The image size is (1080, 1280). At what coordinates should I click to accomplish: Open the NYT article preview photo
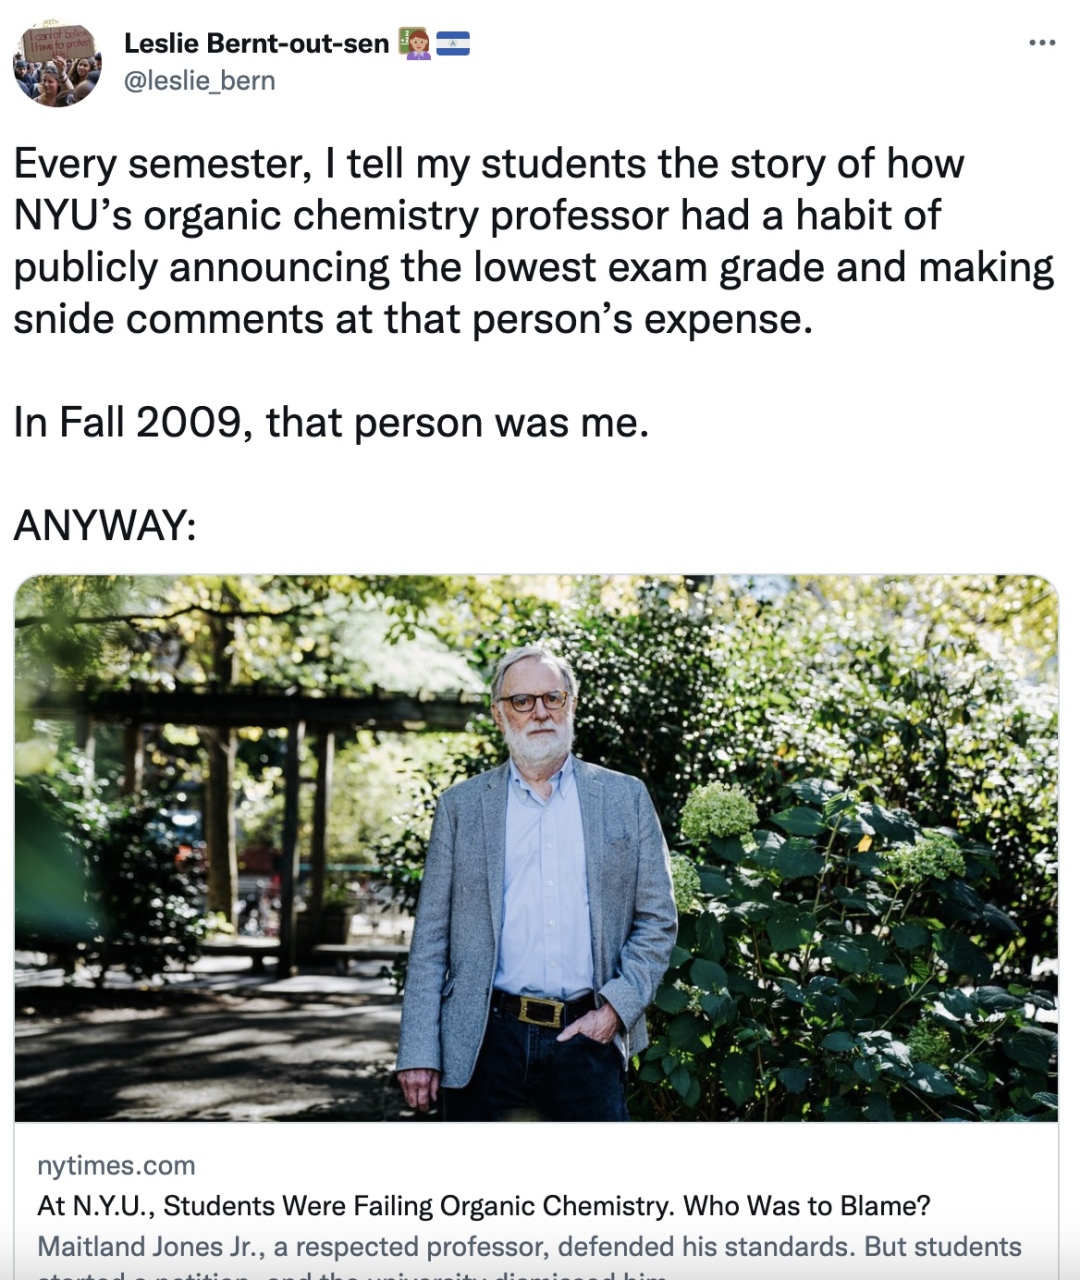[x=536, y=848]
